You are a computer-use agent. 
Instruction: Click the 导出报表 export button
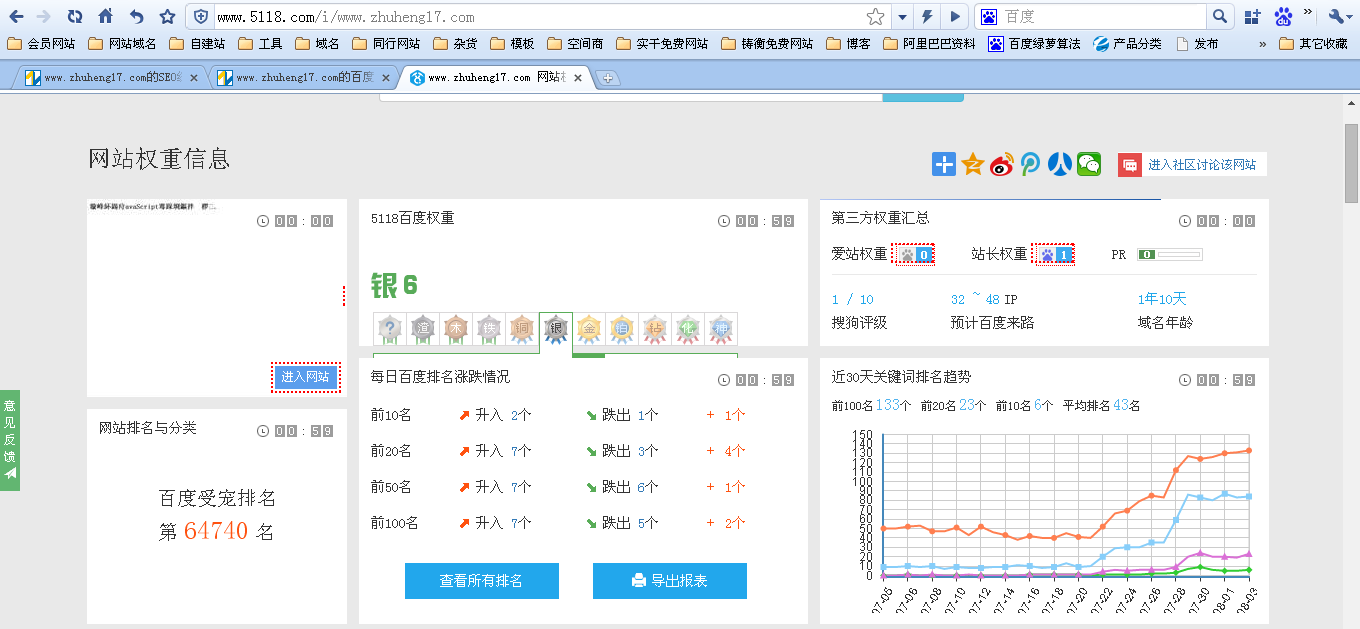669,581
